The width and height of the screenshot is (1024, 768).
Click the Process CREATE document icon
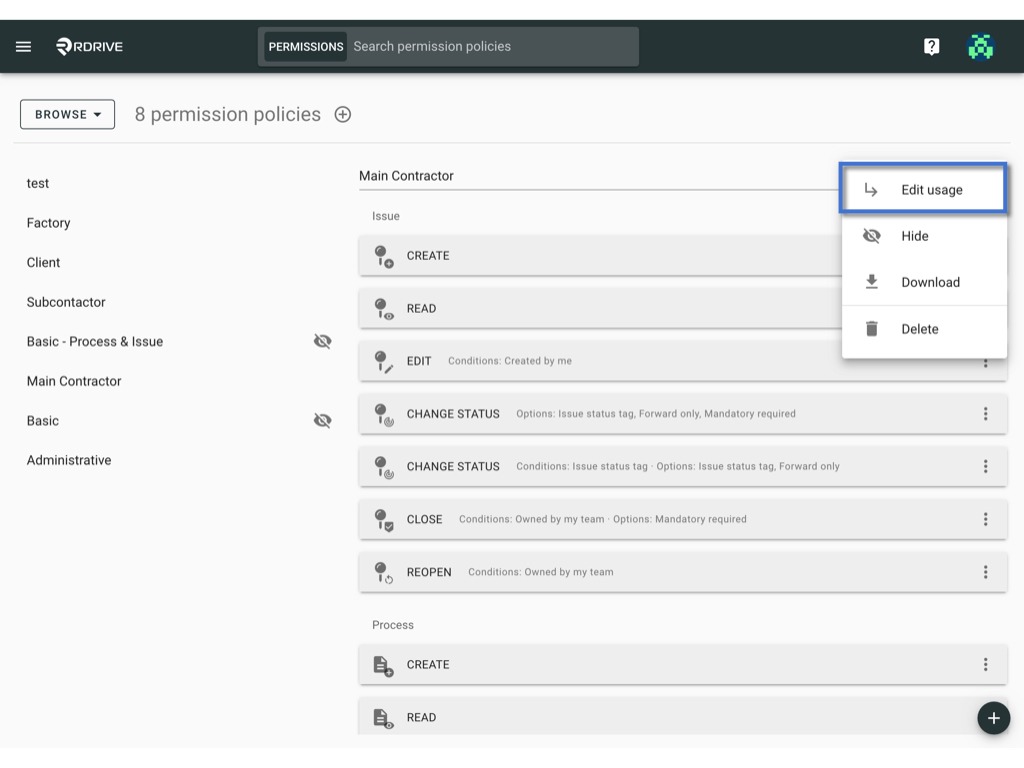coord(384,665)
